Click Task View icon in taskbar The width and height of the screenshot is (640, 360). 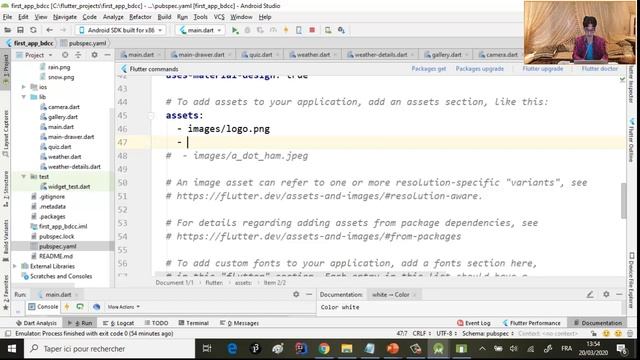pos(207,349)
